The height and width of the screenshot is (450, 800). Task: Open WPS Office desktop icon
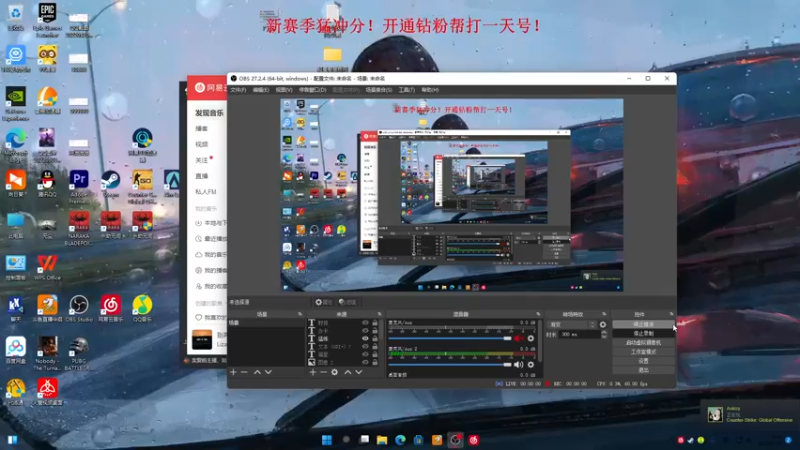pyautogui.click(x=47, y=267)
